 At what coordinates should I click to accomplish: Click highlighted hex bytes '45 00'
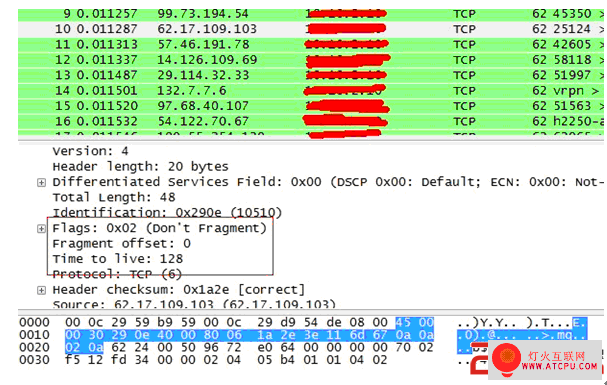(x=415, y=322)
